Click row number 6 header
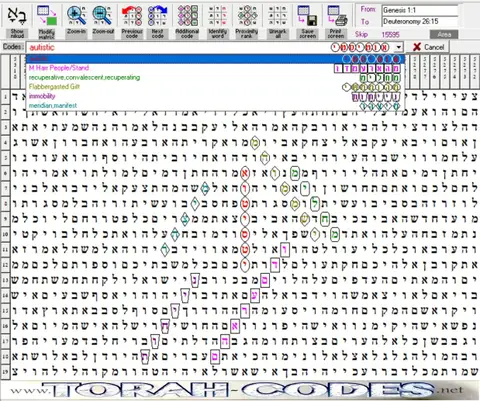 pyautogui.click(x=5, y=173)
